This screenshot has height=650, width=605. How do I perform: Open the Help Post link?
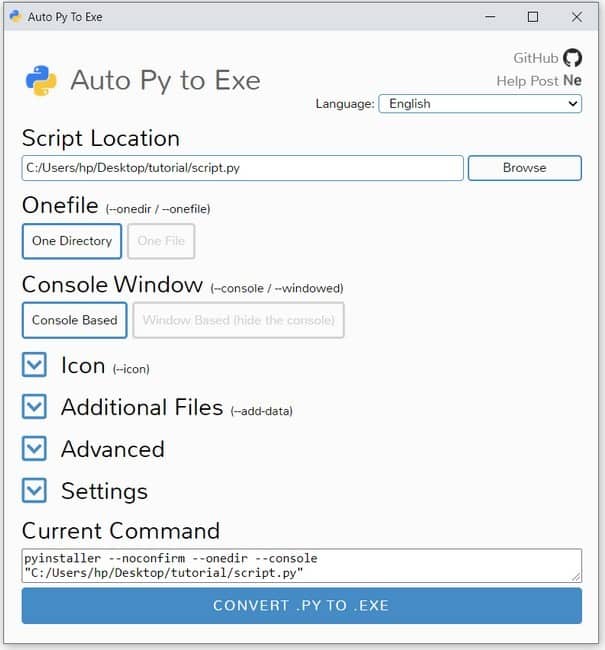point(527,81)
